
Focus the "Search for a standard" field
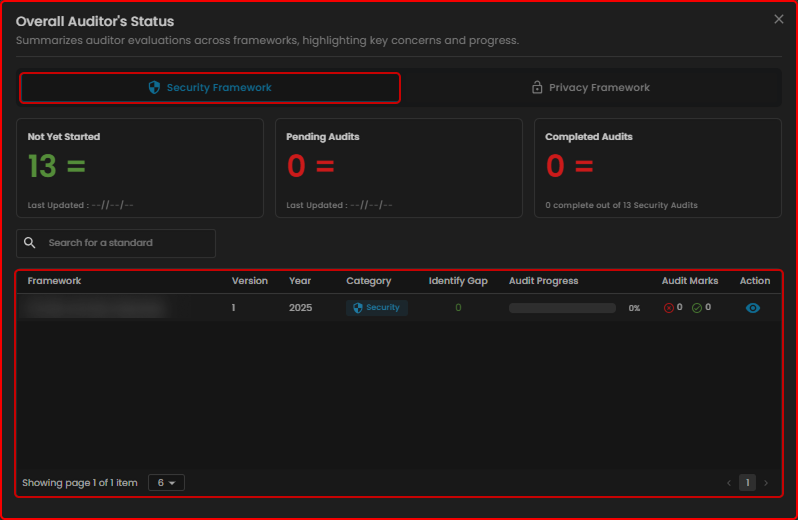125,243
